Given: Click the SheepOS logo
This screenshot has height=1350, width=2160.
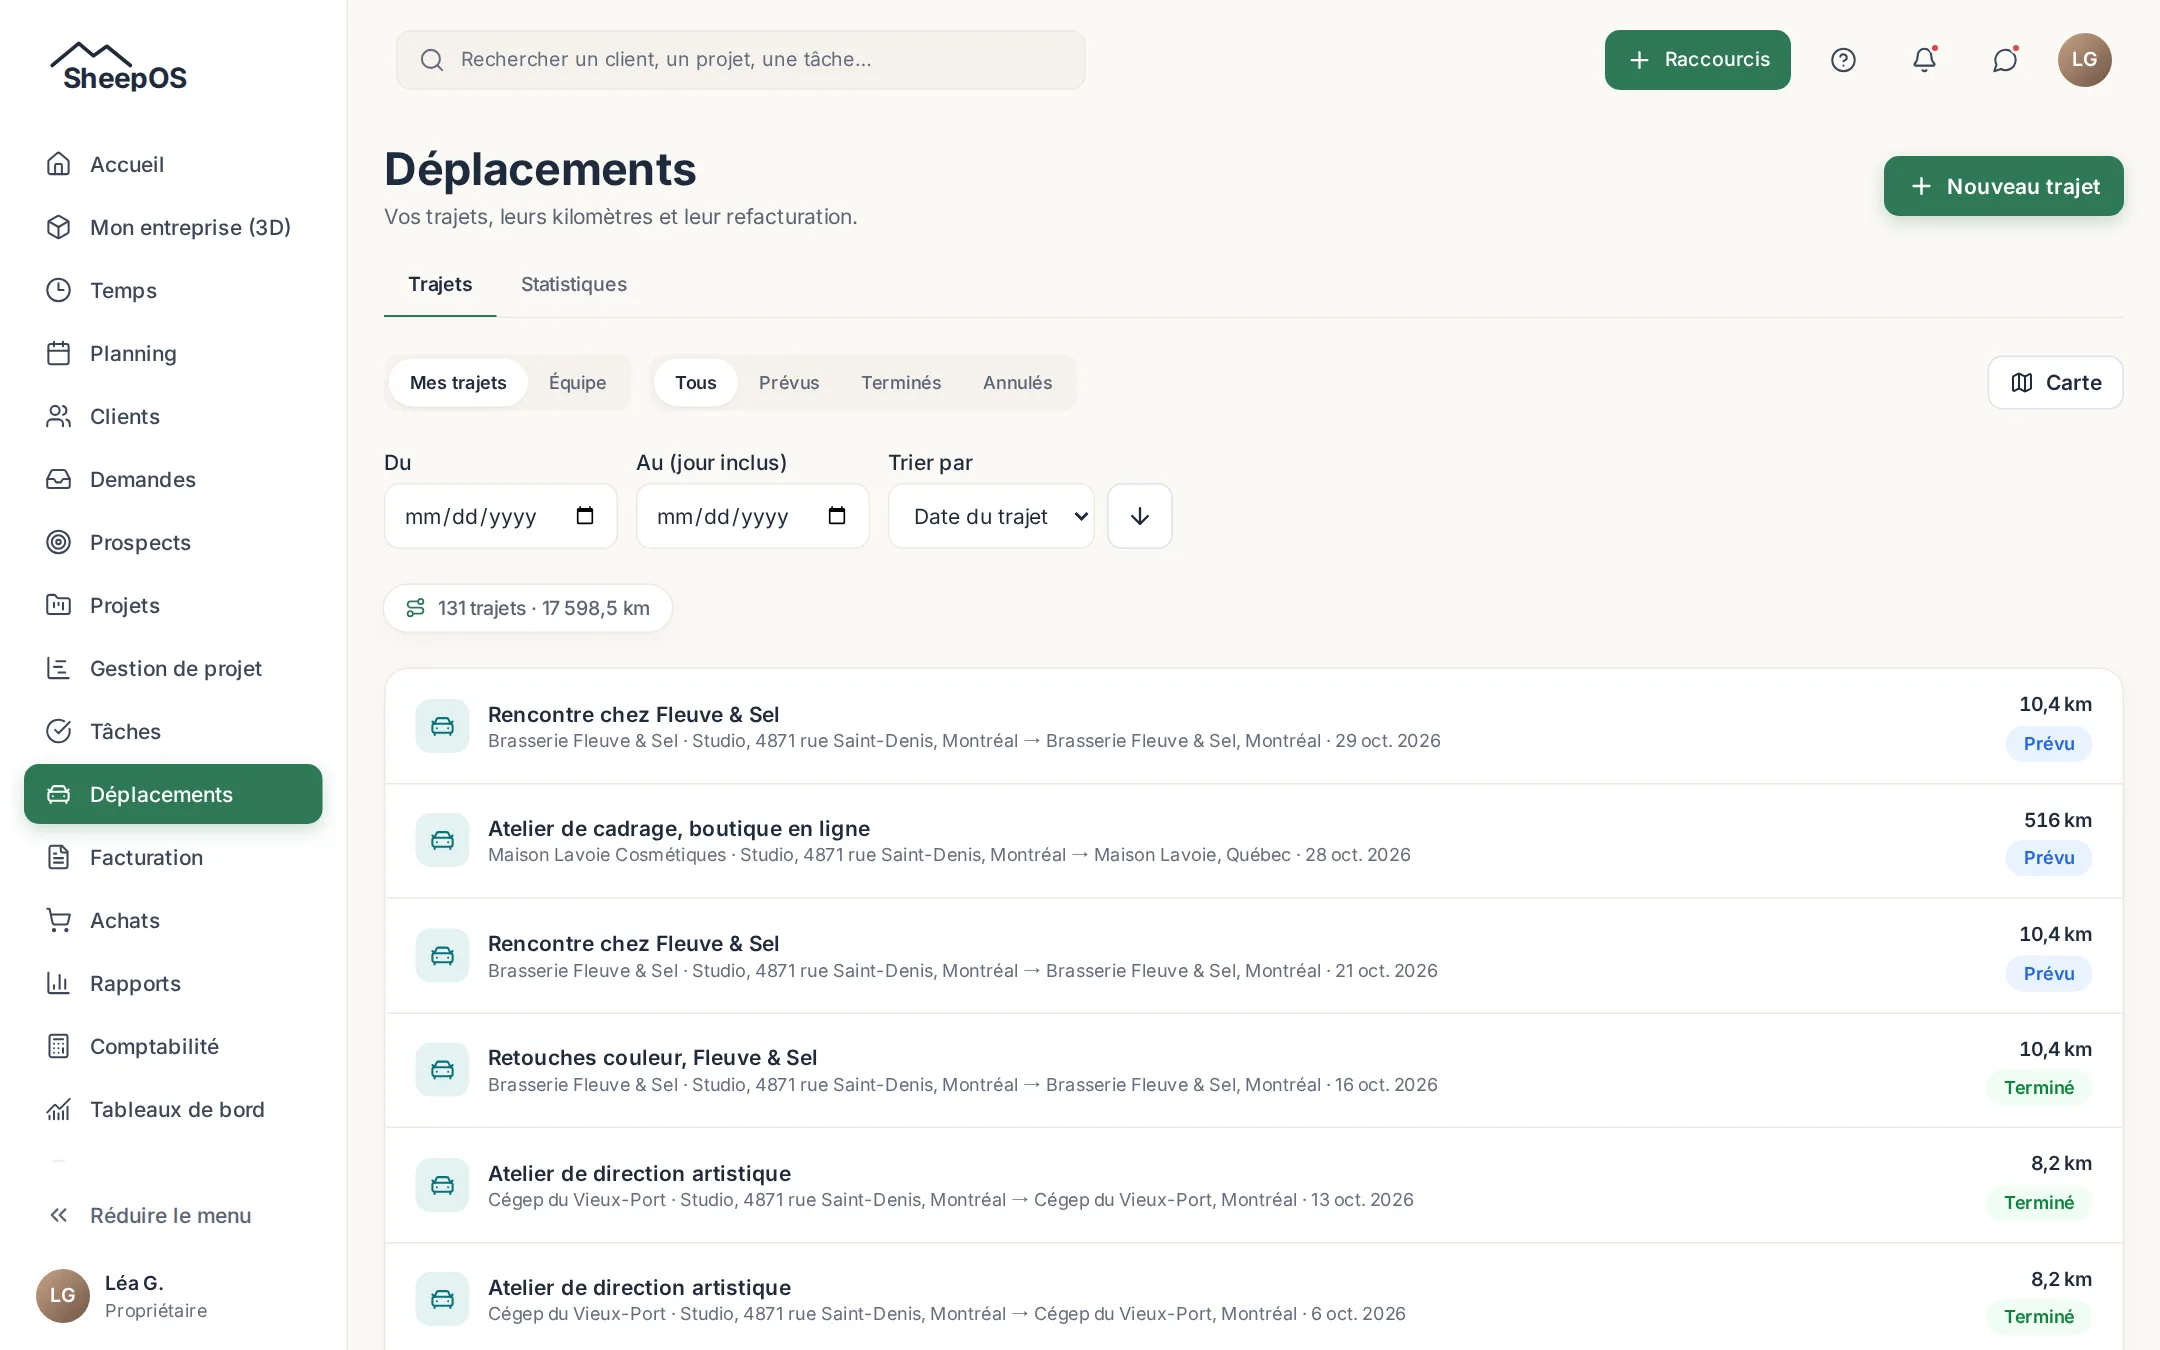Looking at the screenshot, I should coord(120,67).
